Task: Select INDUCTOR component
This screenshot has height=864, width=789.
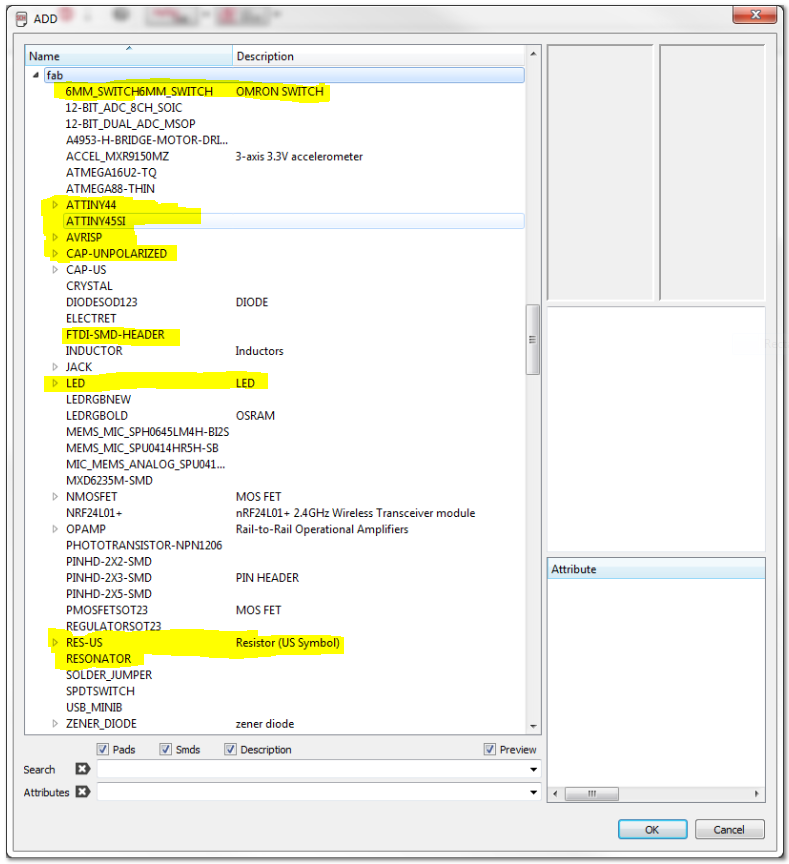Action: click(x=94, y=350)
